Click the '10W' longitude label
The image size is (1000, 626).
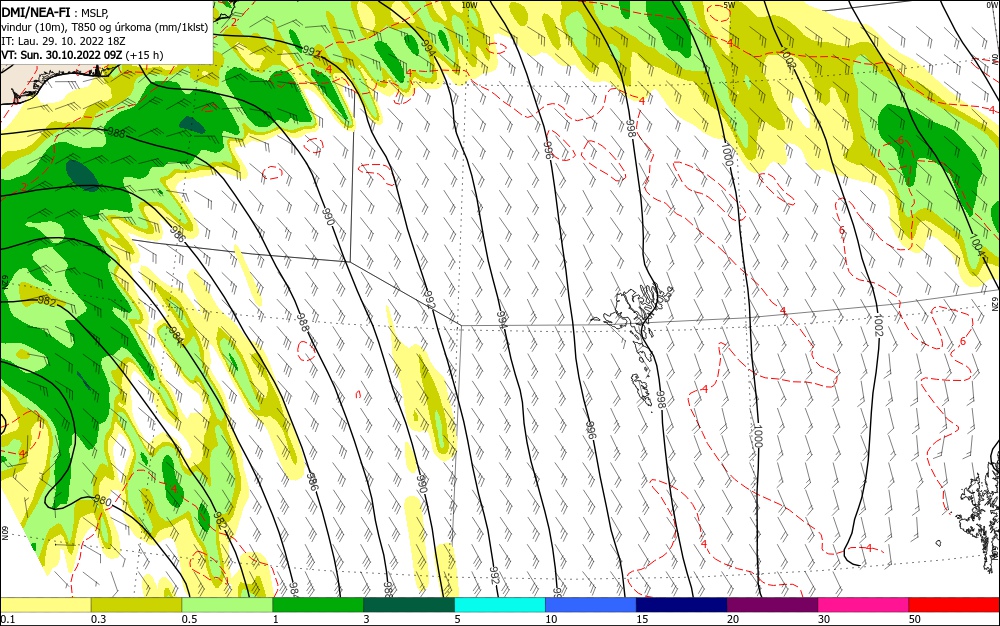(469, 5)
